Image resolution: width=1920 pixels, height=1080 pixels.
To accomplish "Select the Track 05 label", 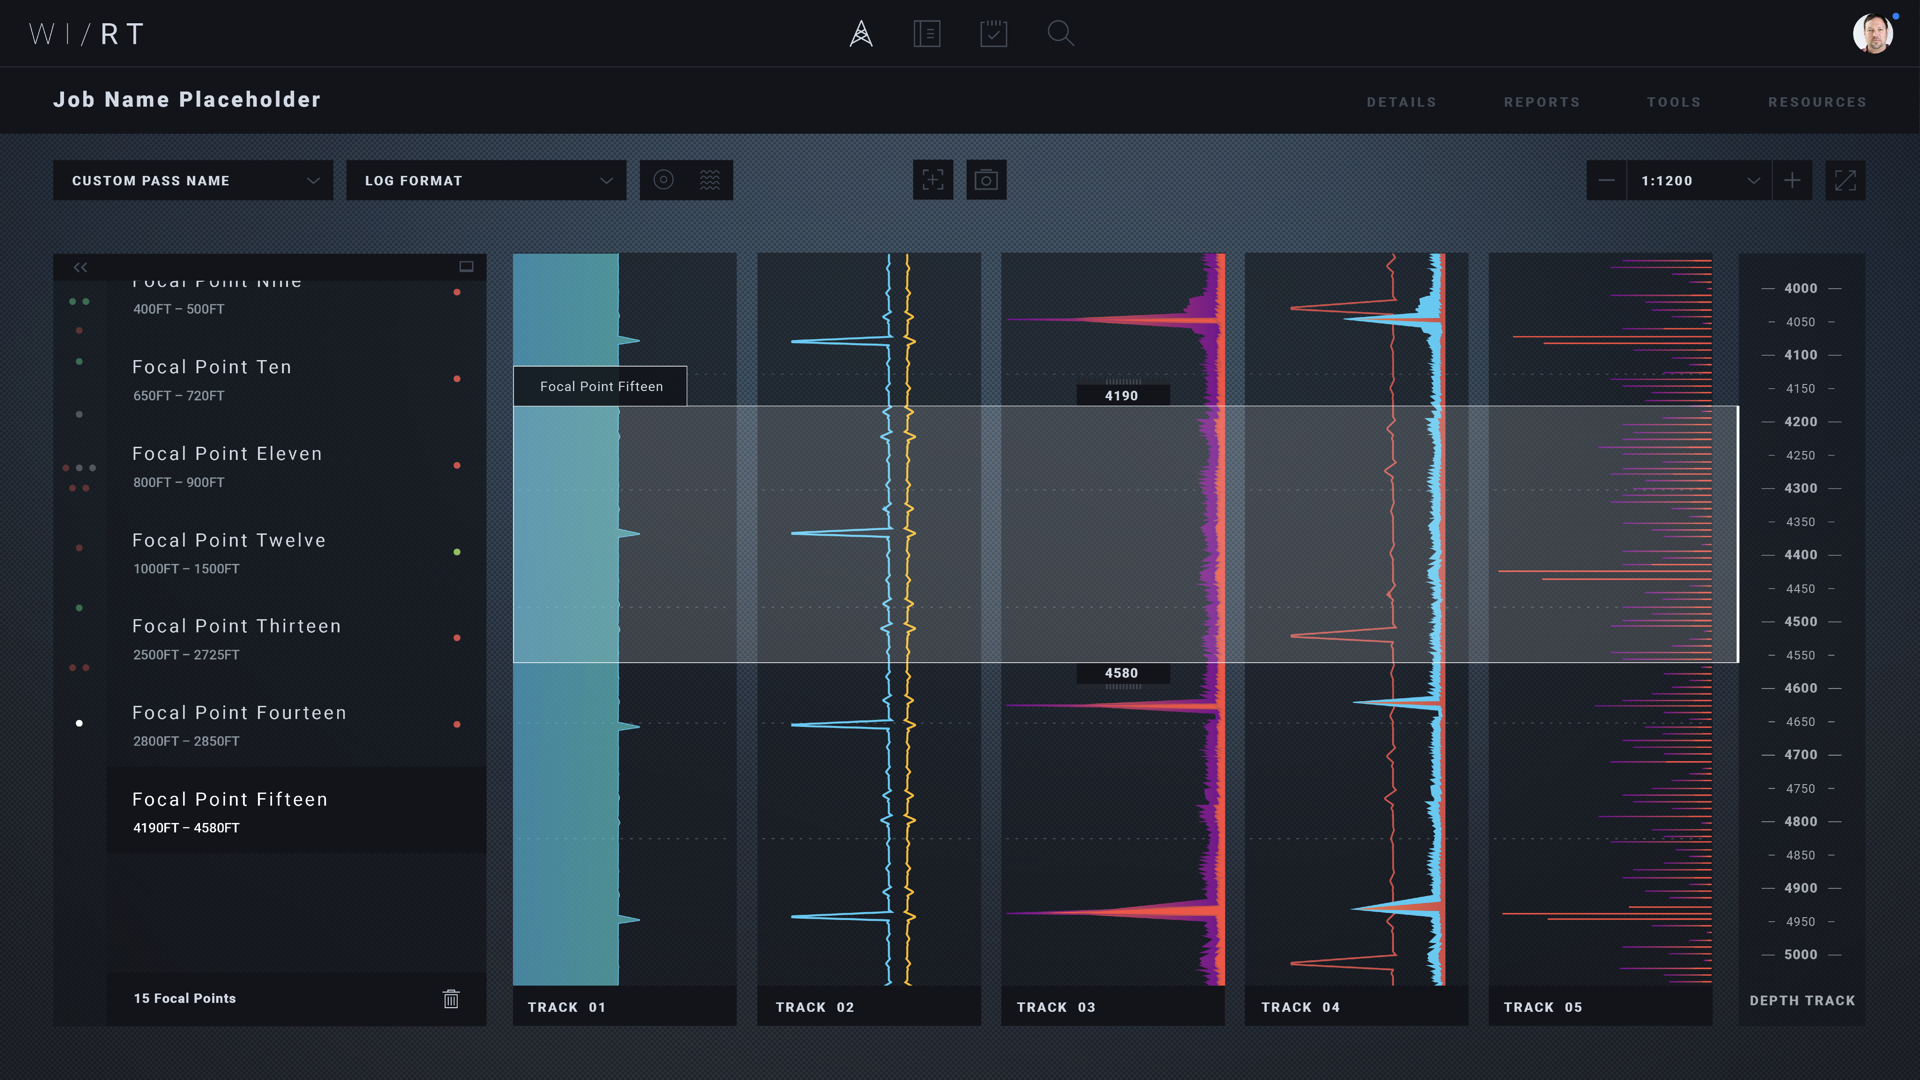I will coord(1543,1007).
